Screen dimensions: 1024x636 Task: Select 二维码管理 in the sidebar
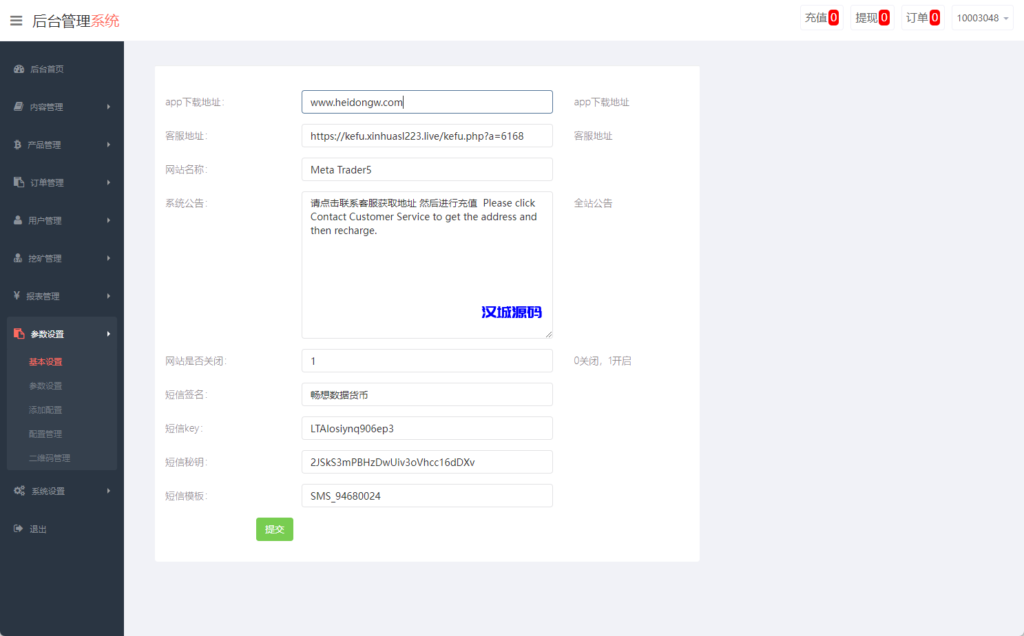coord(49,458)
